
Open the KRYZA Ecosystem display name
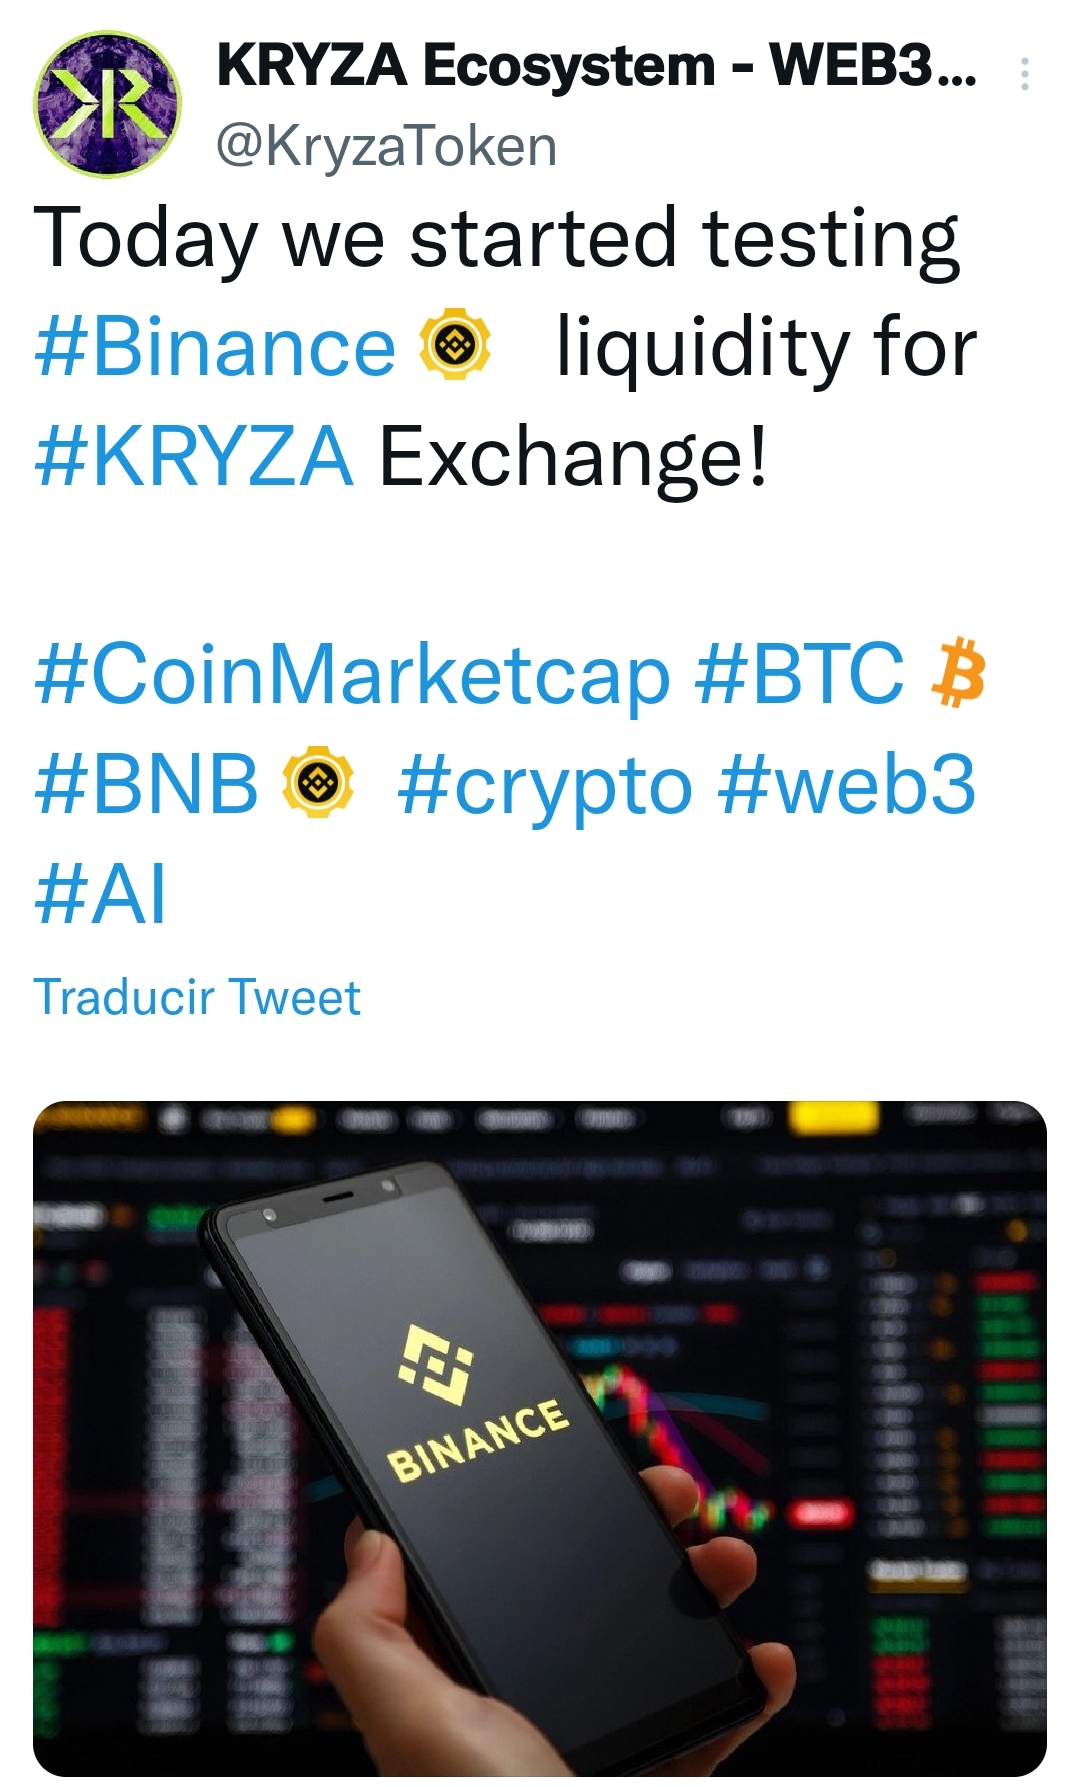click(596, 66)
